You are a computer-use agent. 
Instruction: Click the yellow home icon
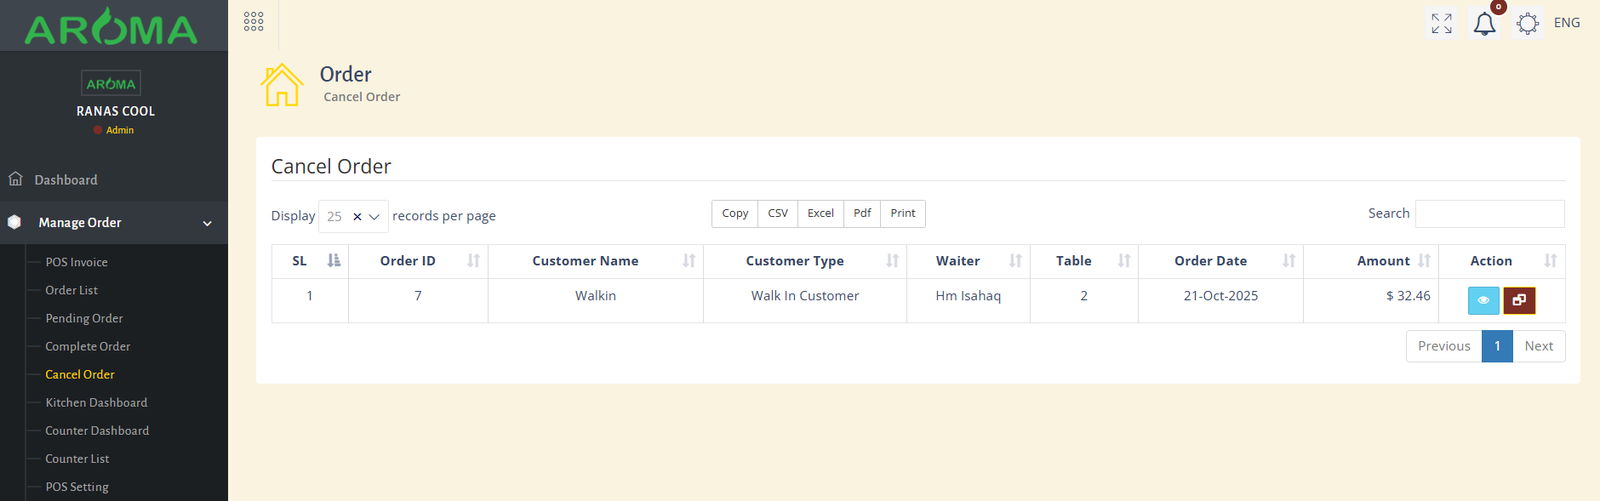[282, 85]
